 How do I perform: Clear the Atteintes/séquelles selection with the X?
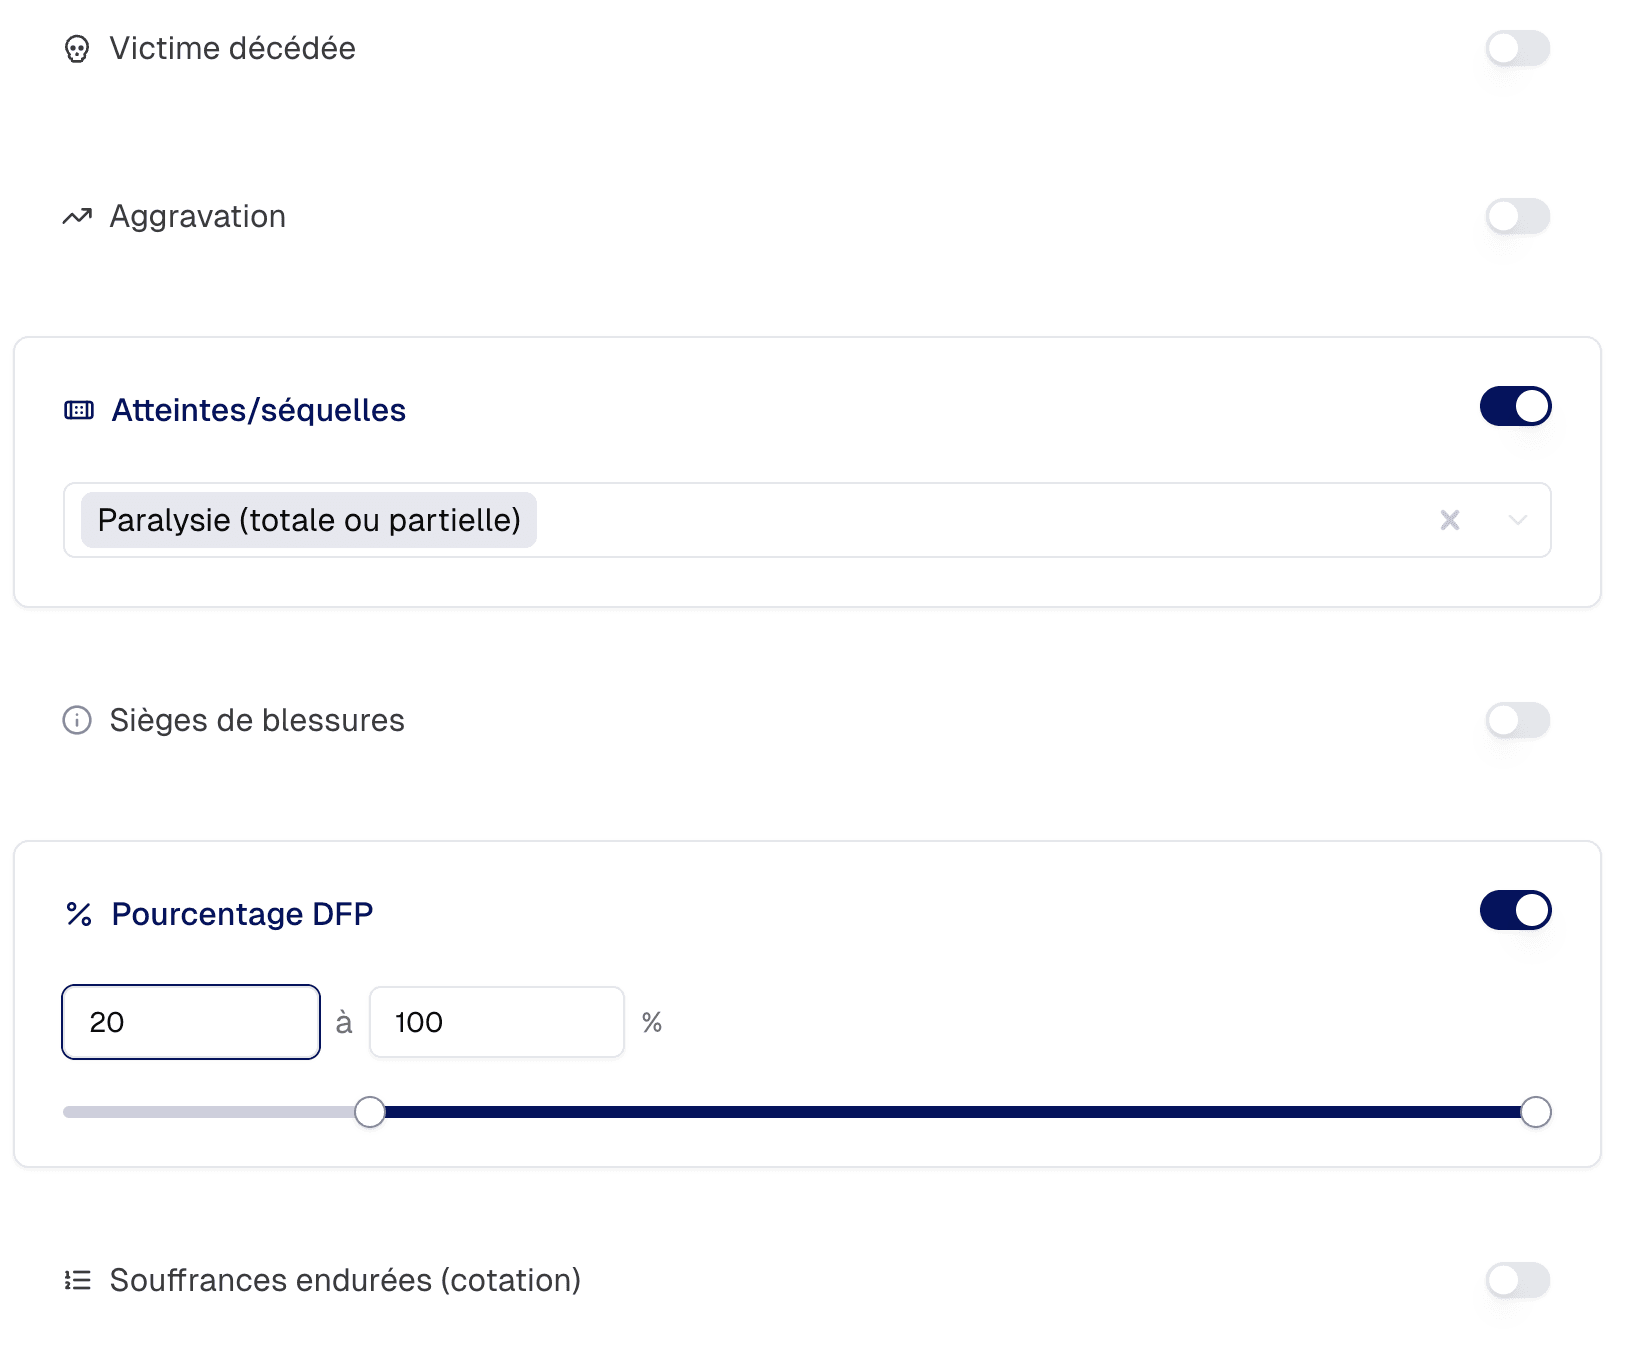[1450, 520]
